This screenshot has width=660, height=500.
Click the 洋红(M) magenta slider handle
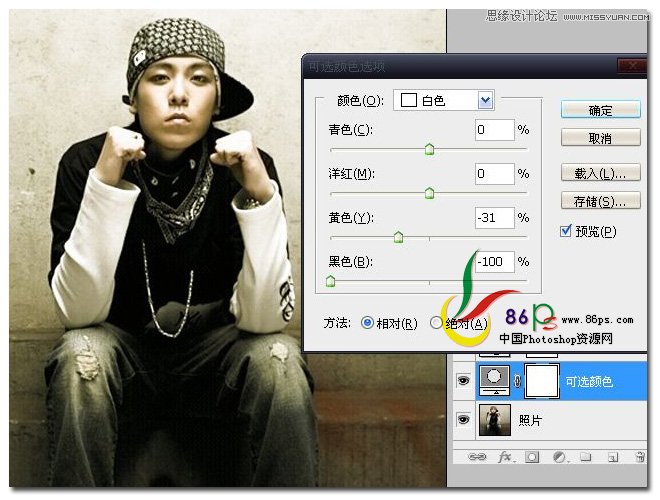tap(429, 193)
